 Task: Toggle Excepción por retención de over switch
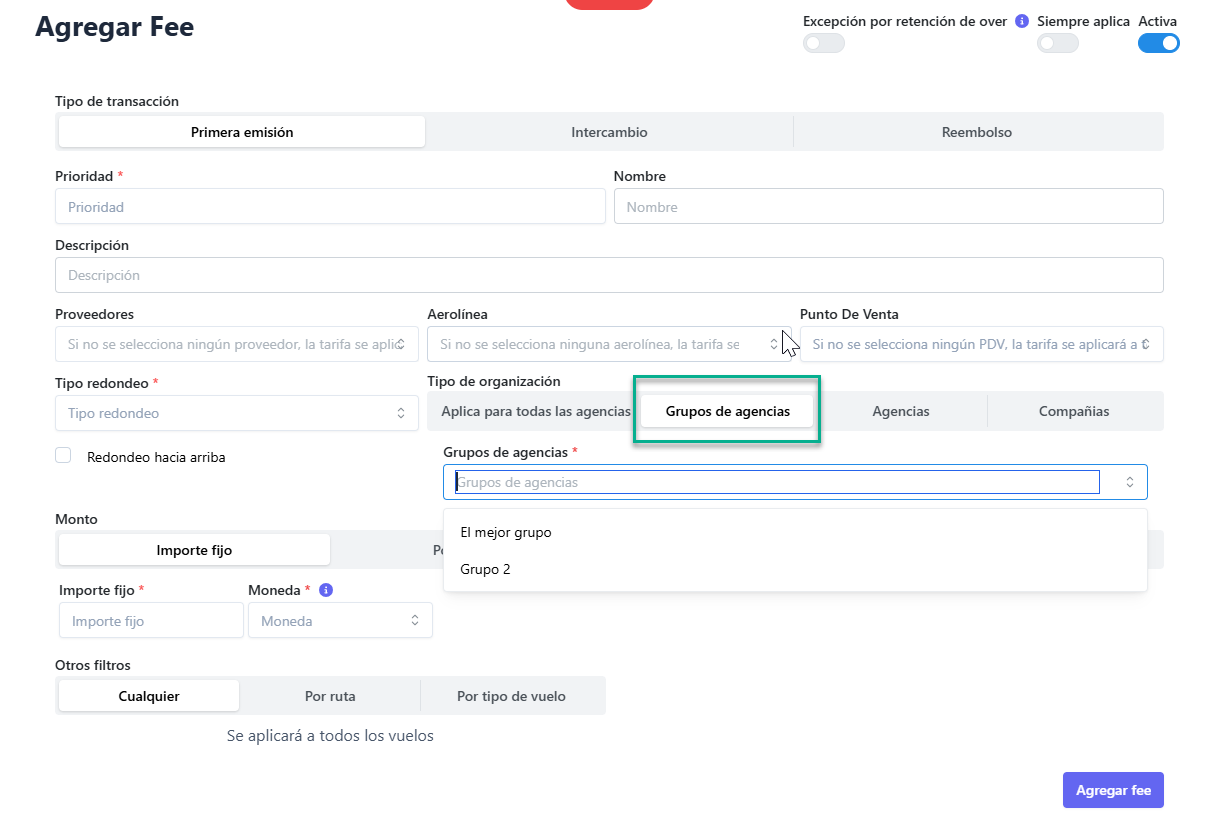pos(823,43)
